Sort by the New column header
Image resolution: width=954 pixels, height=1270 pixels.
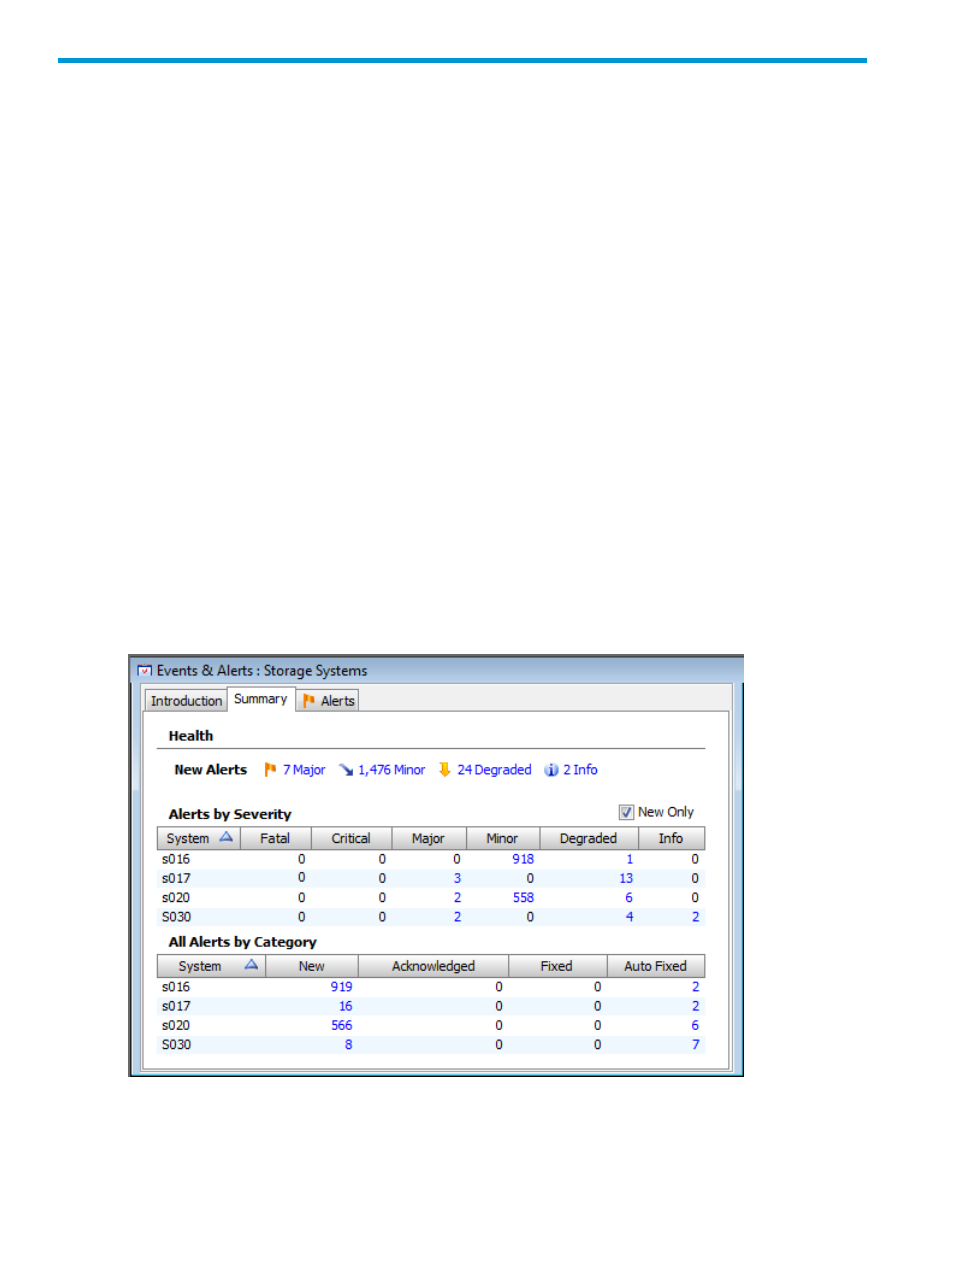[311, 966]
